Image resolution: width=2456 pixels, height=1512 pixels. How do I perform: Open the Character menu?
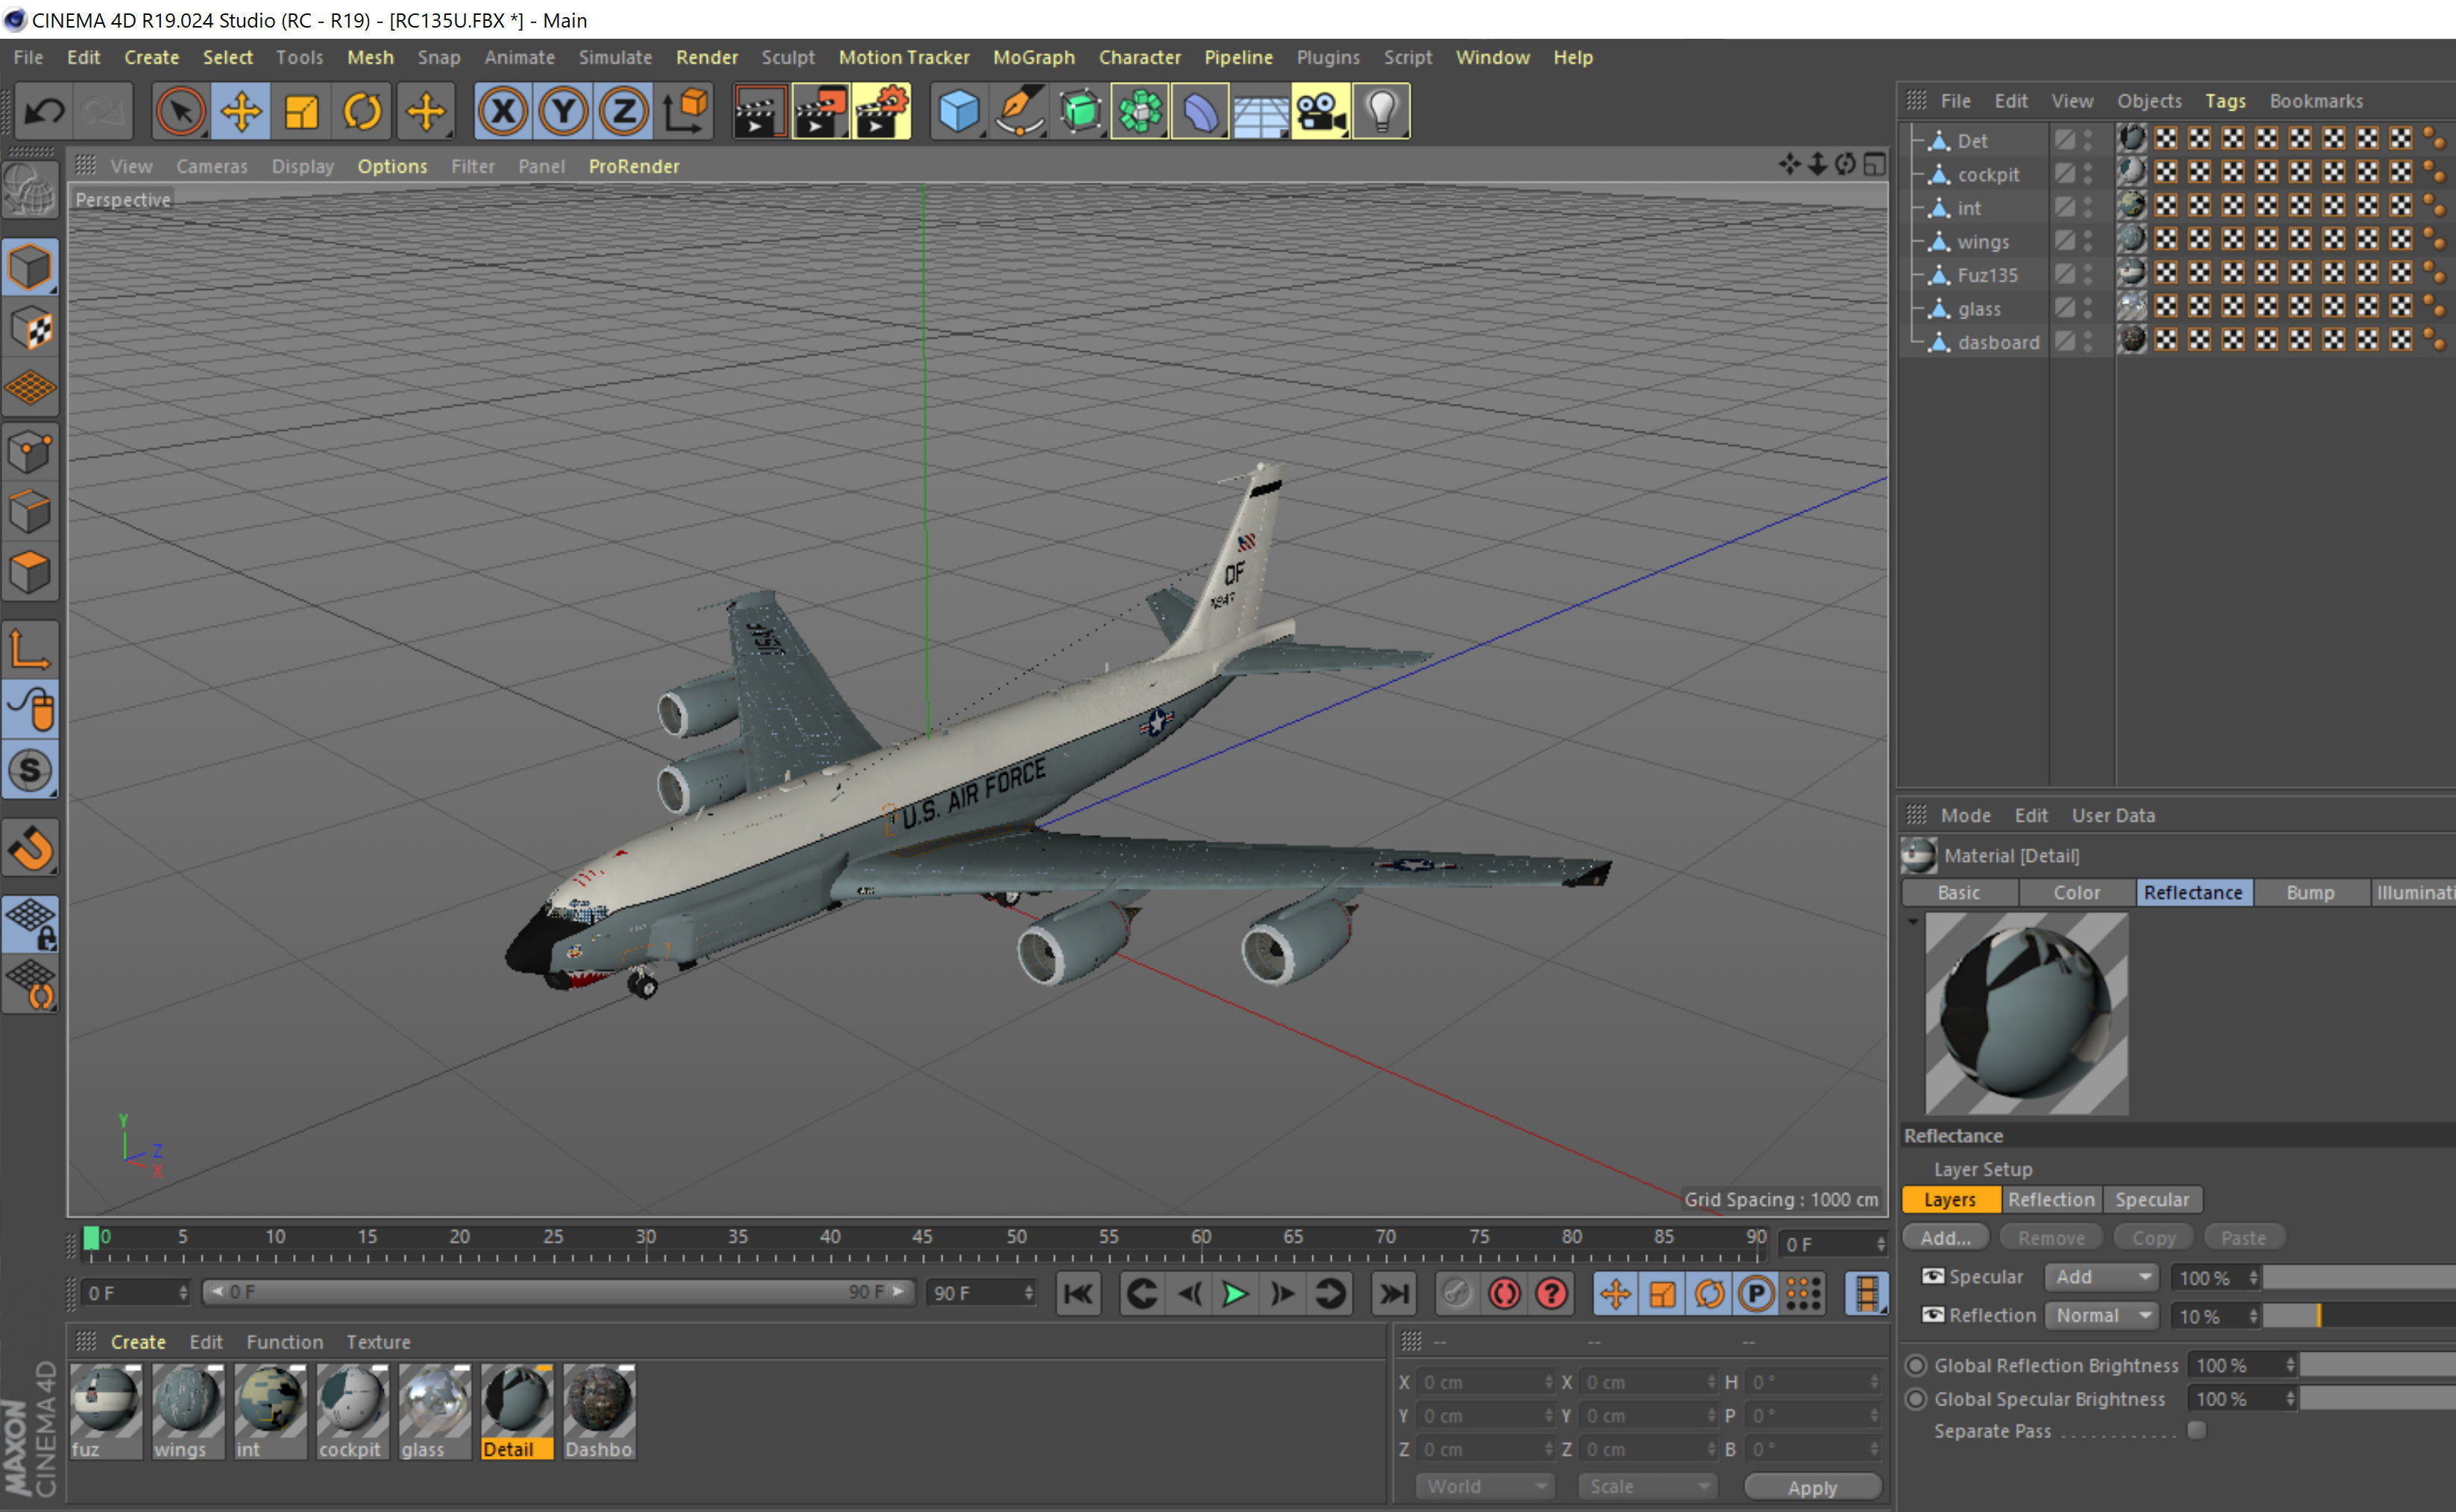1139,57
